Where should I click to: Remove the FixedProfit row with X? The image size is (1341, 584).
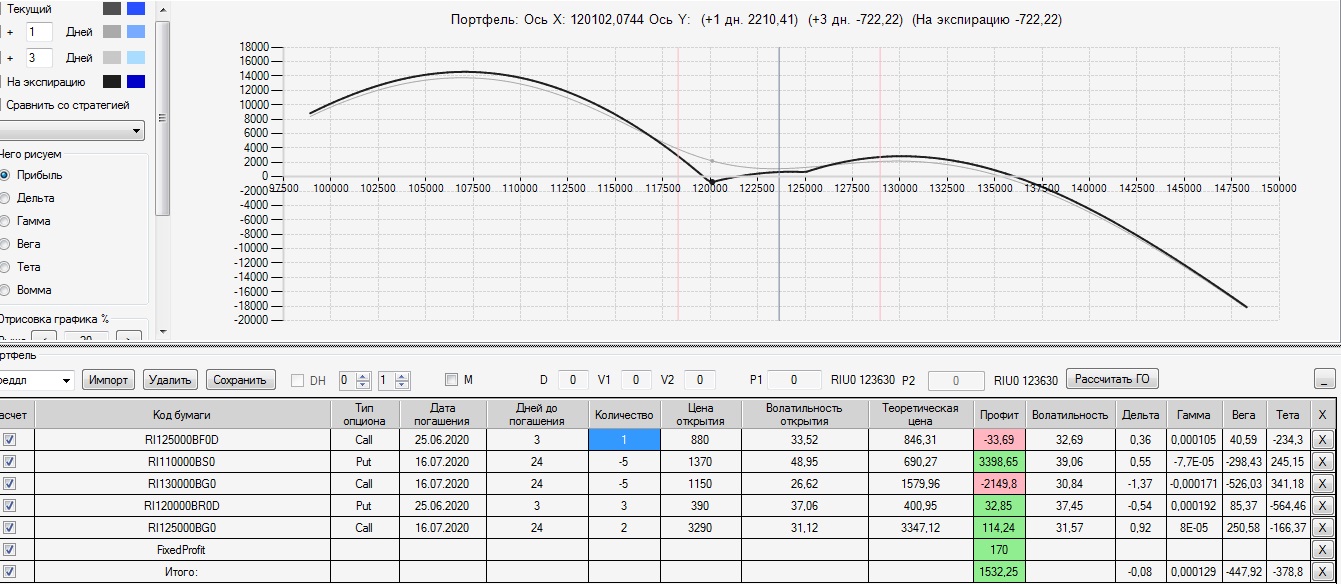click(1322, 549)
